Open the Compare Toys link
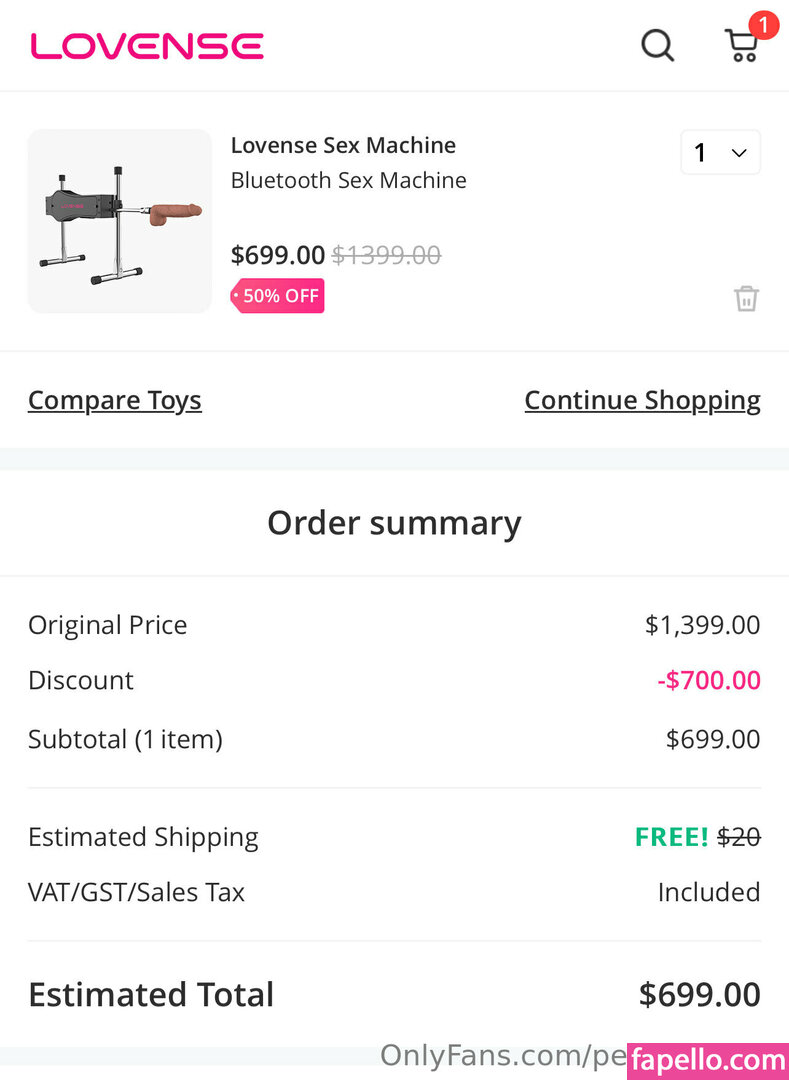789x1080 pixels. click(115, 400)
